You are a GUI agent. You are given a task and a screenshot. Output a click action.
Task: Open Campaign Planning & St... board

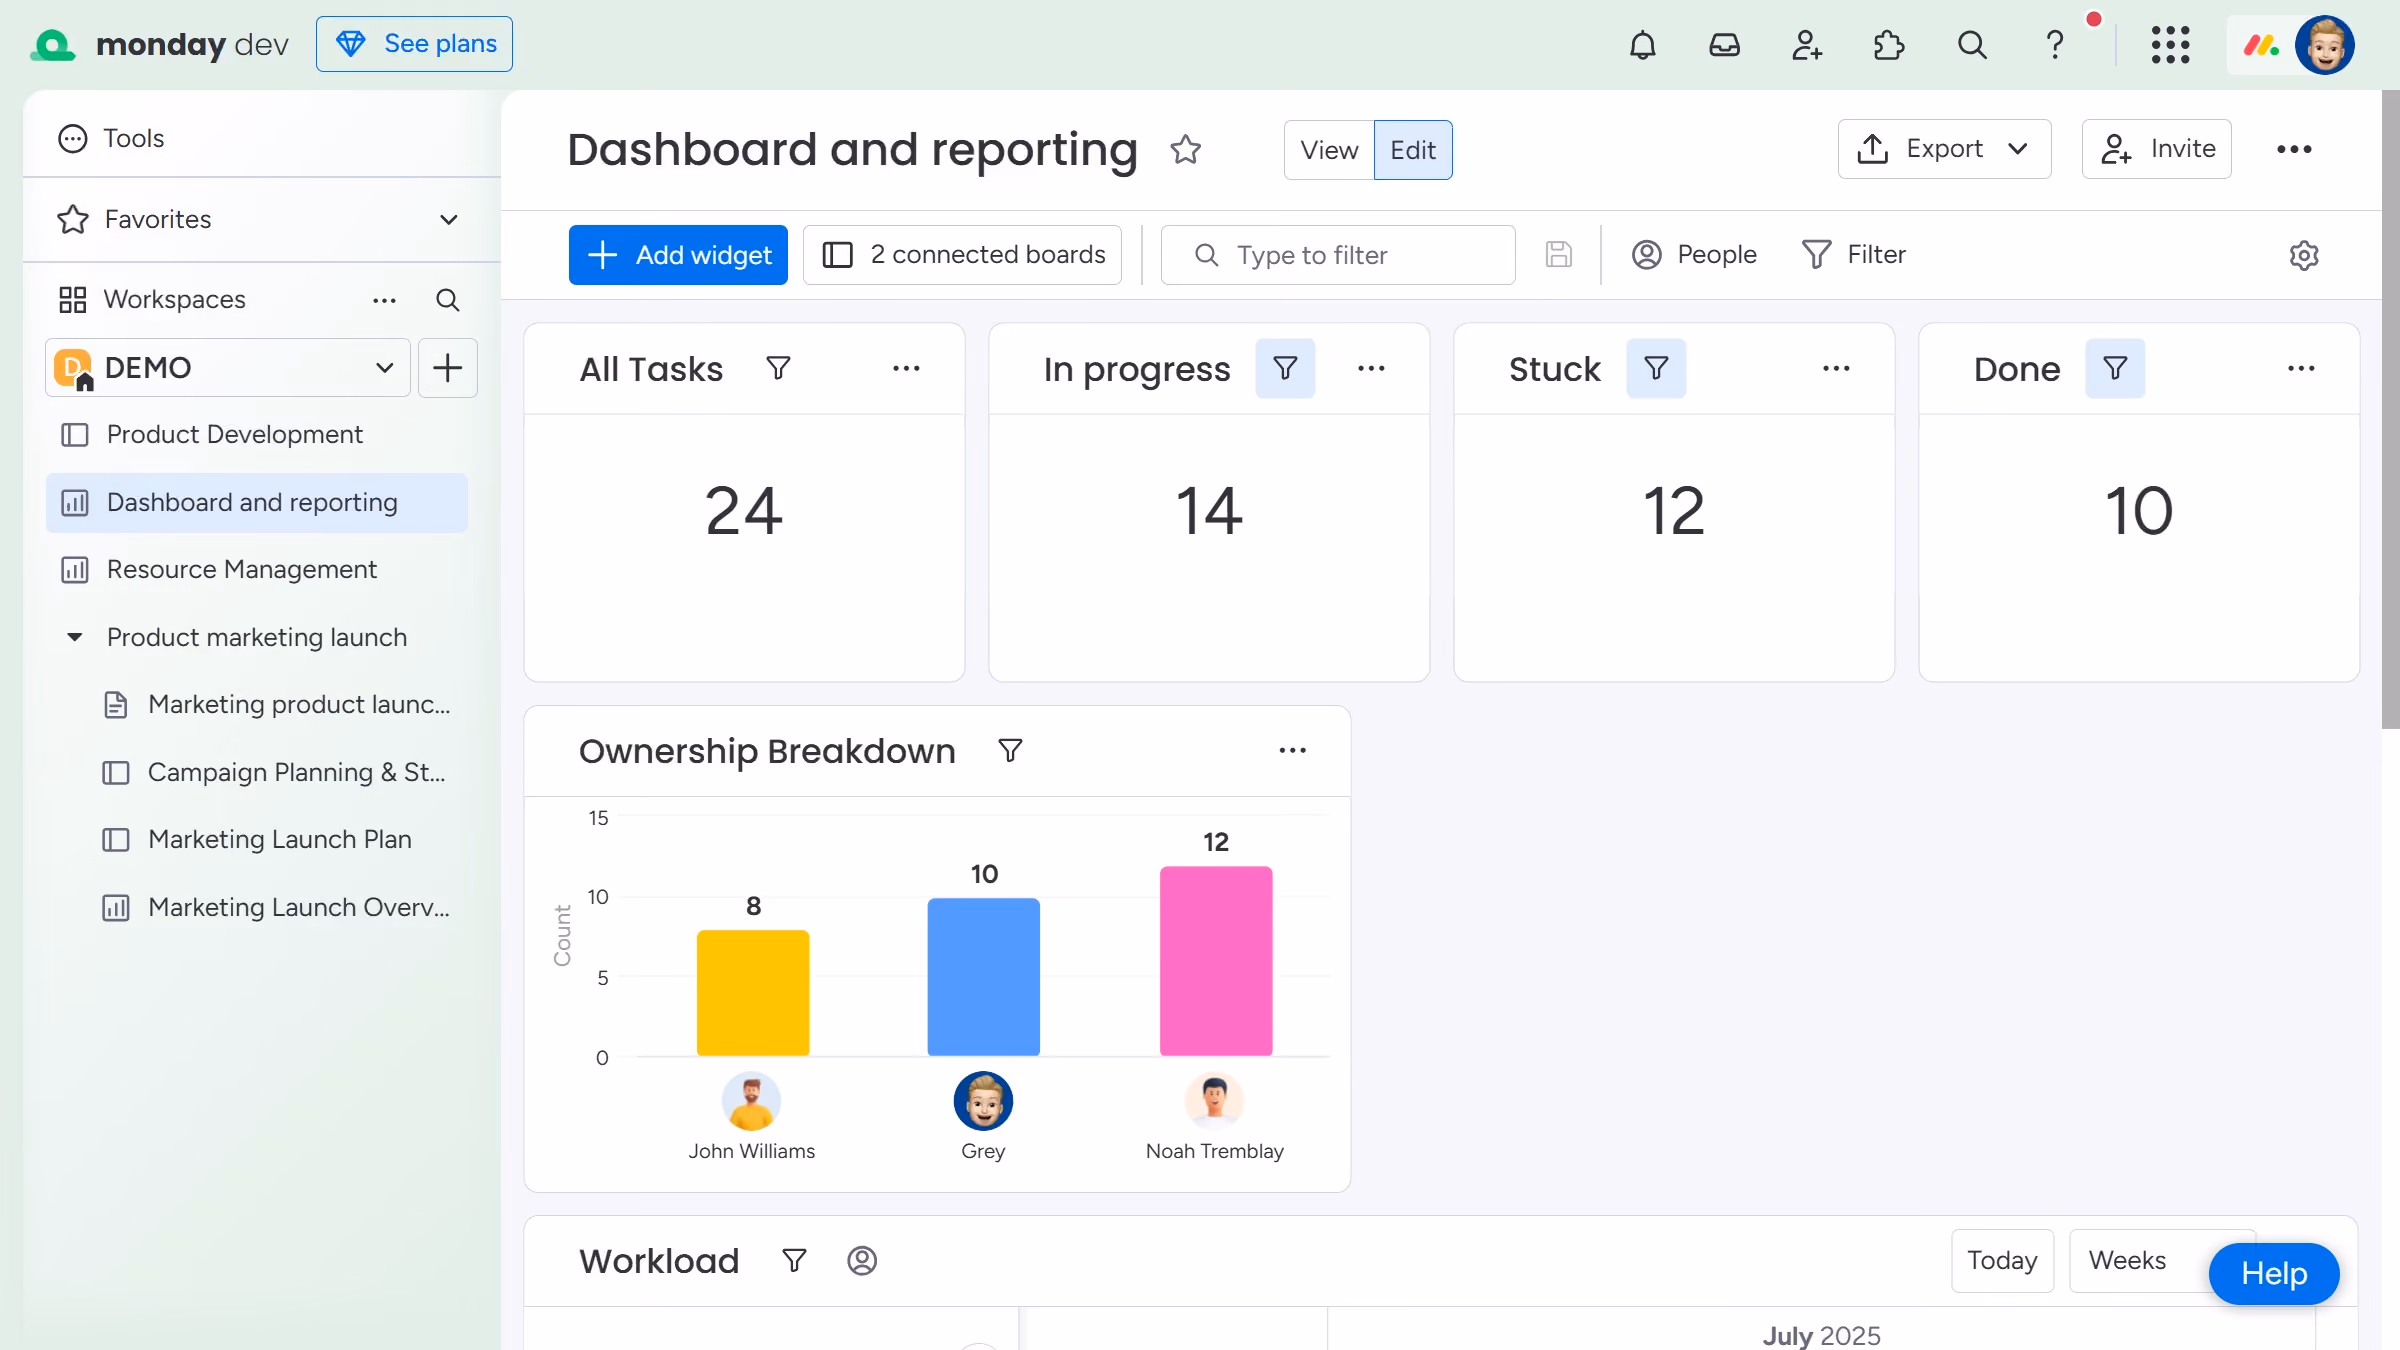277,772
